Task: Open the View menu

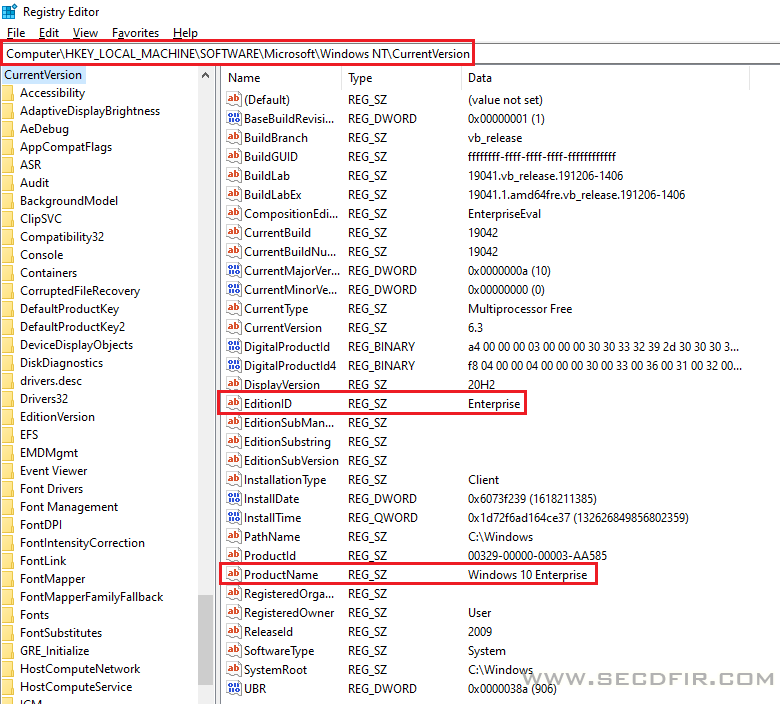Action: [85, 33]
